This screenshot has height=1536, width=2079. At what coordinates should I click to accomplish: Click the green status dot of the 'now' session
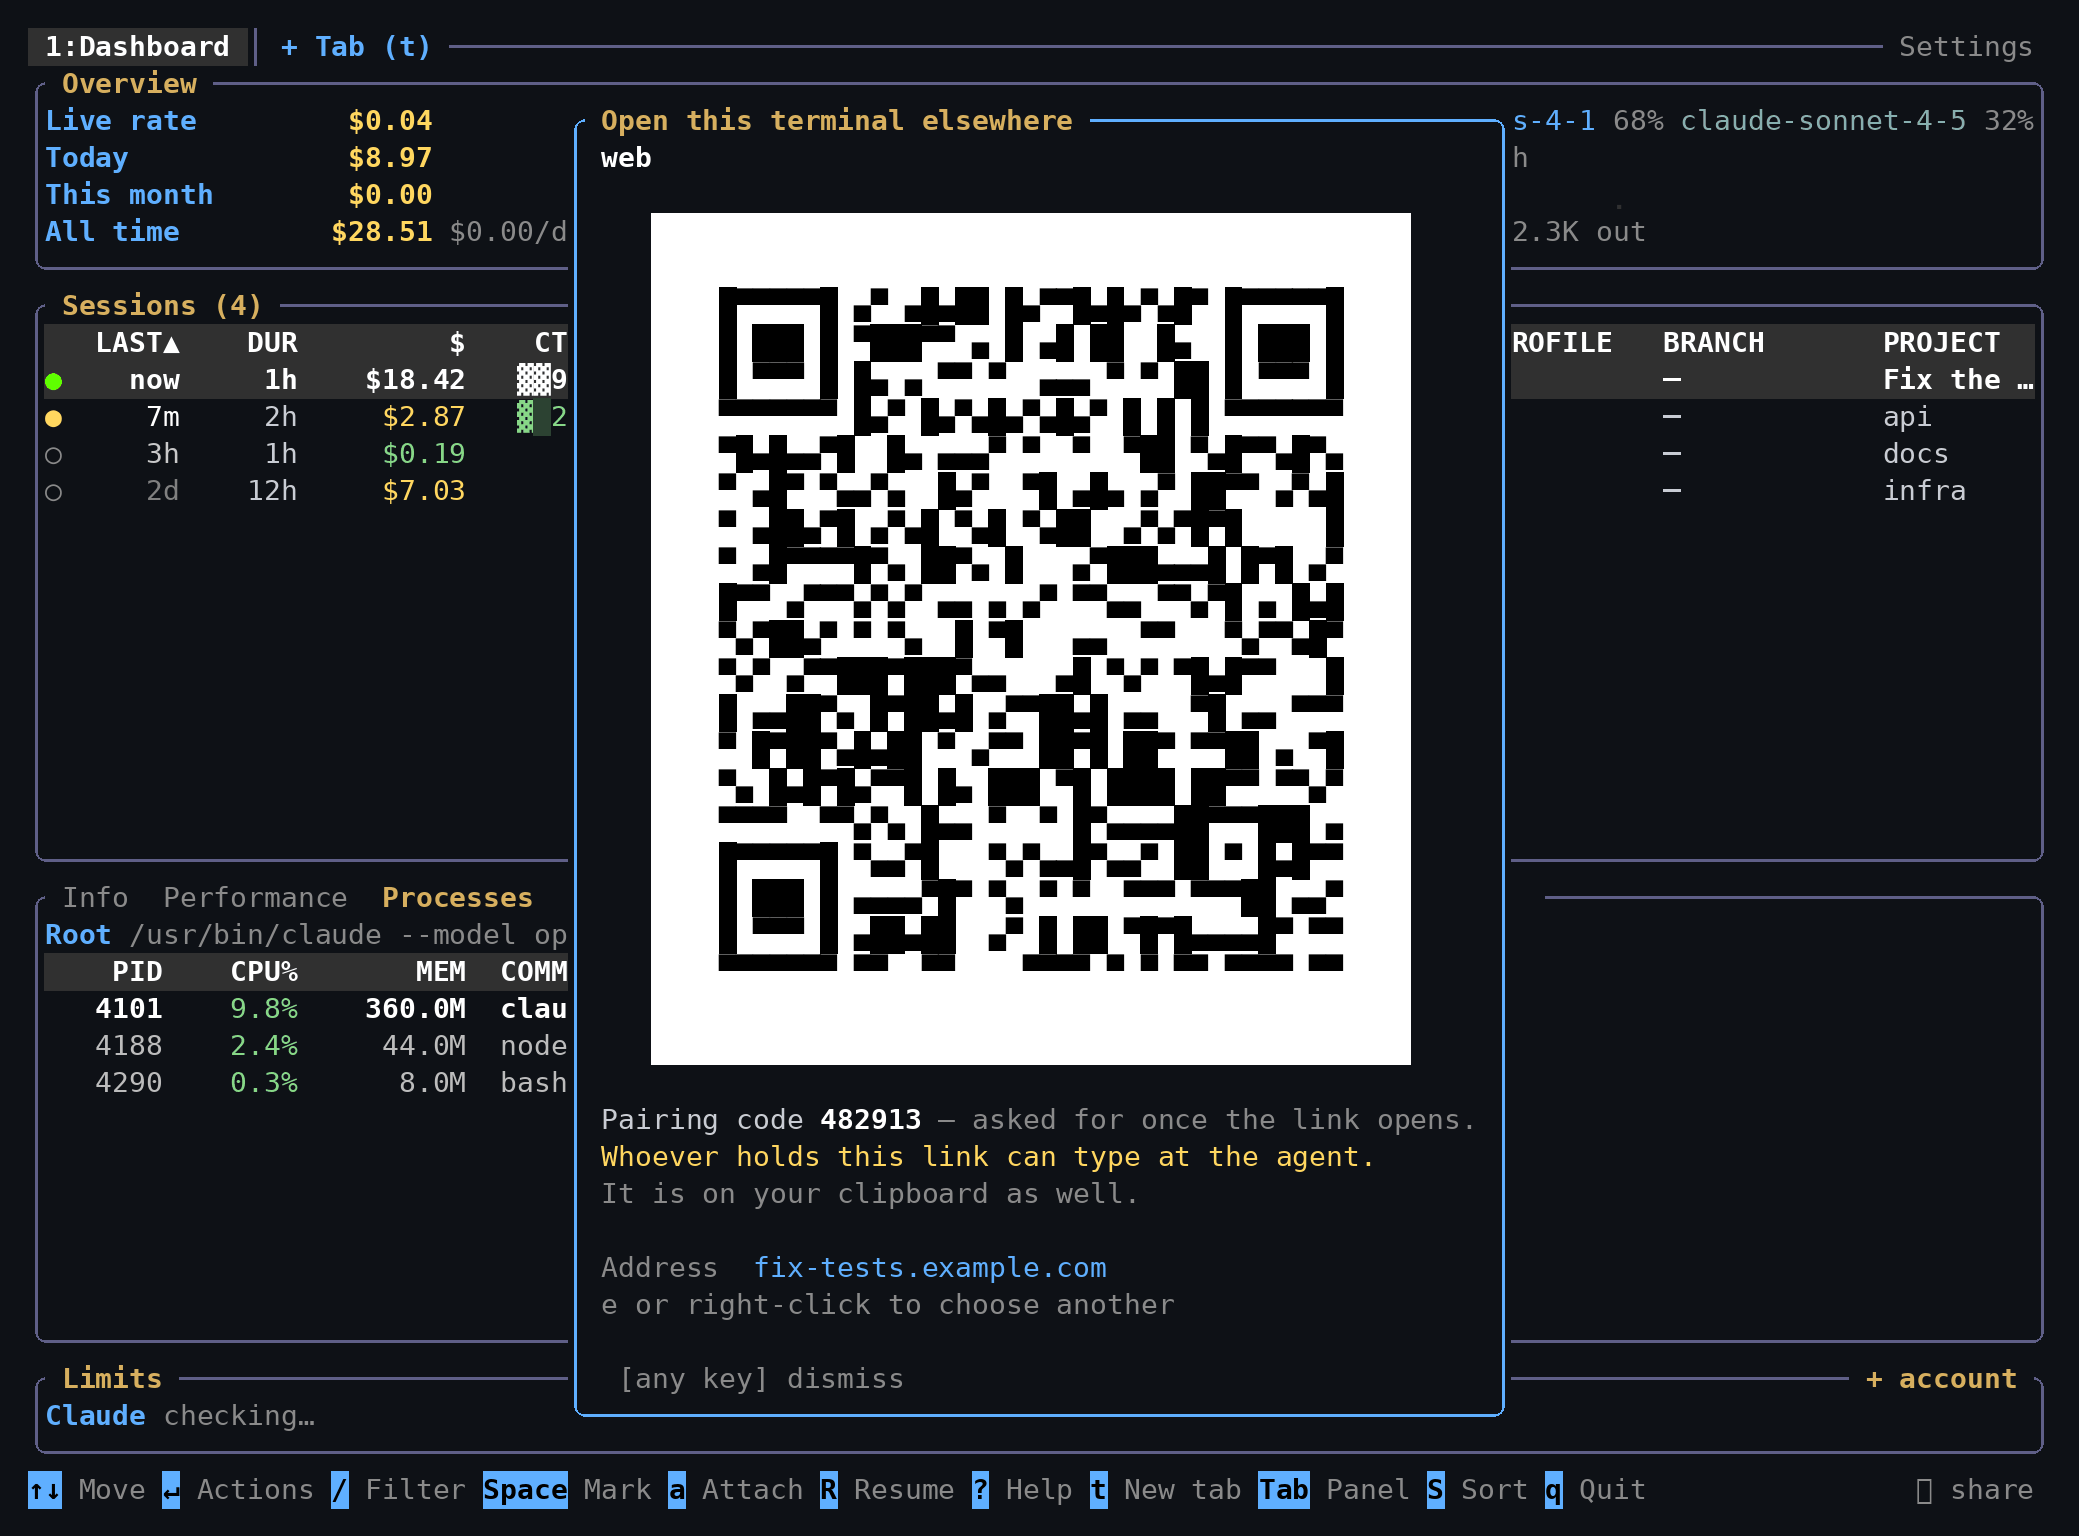point(54,381)
